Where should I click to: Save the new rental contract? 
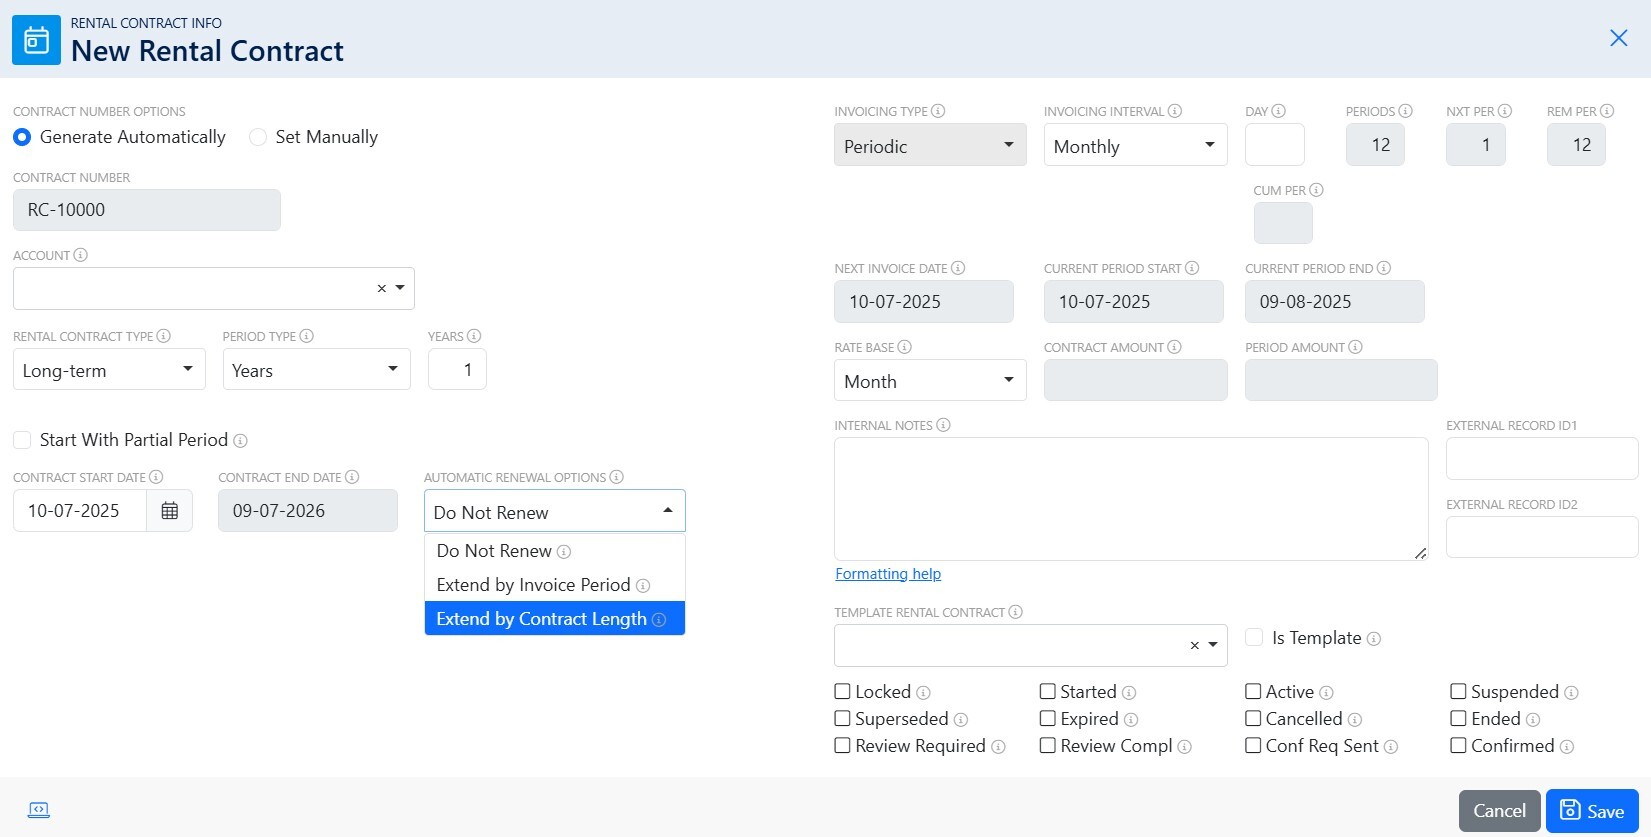(1591, 811)
